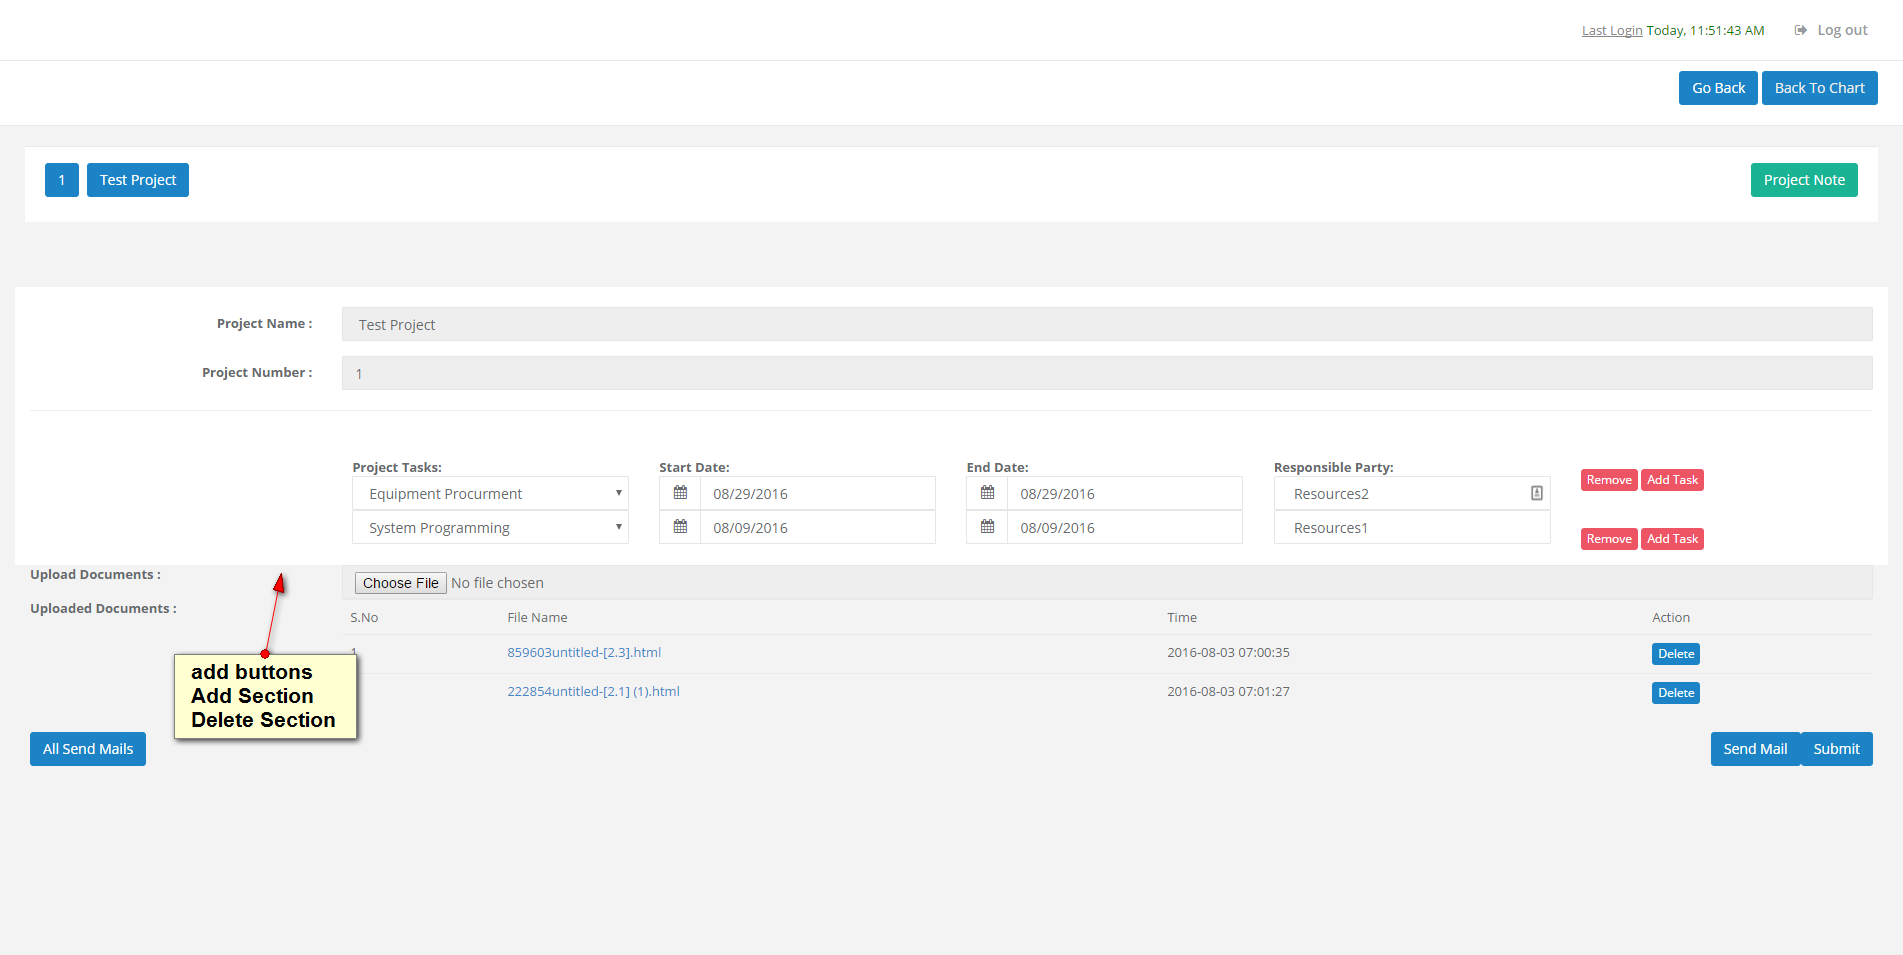Click the Project Number input field
The image size is (1903, 955).
(x=1107, y=373)
